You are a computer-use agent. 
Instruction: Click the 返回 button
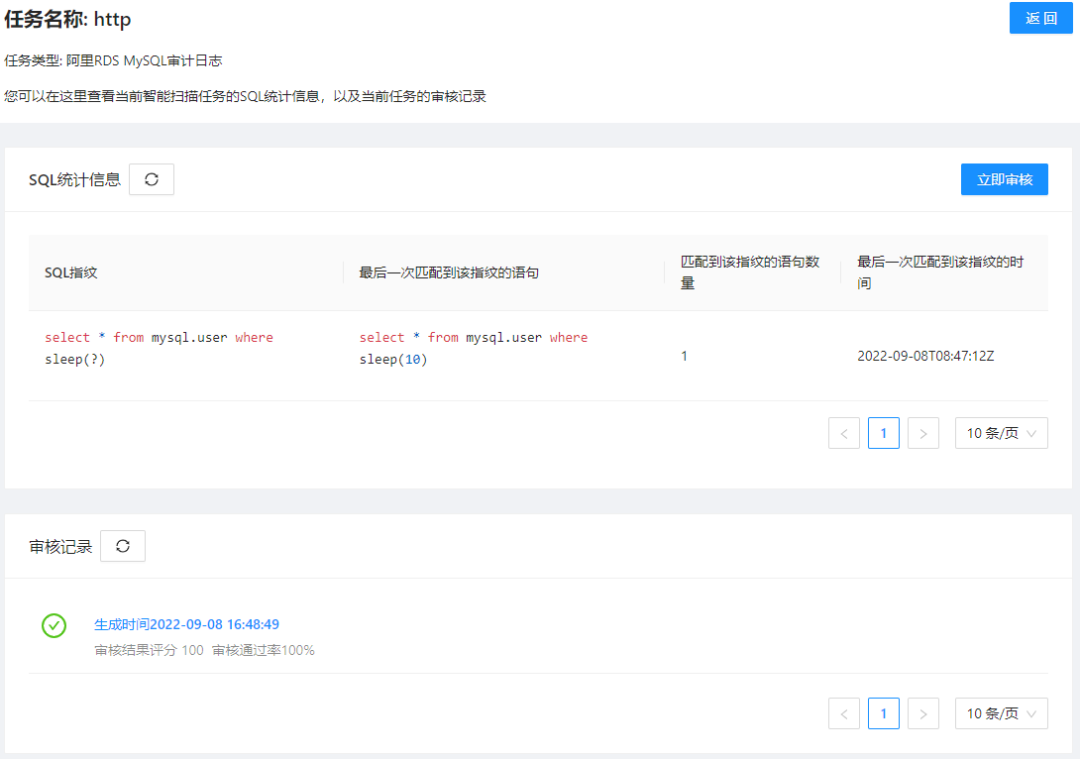click(x=1041, y=18)
